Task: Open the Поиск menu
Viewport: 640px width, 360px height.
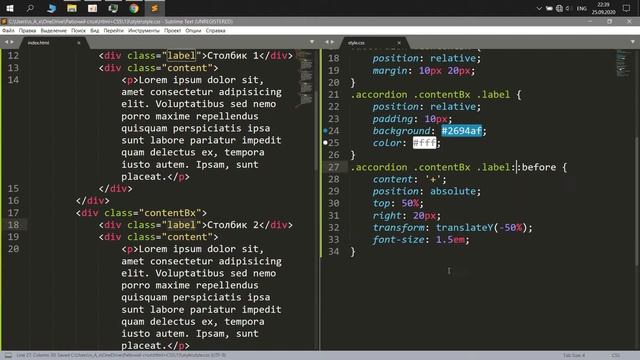Action: pyautogui.click(x=78, y=31)
